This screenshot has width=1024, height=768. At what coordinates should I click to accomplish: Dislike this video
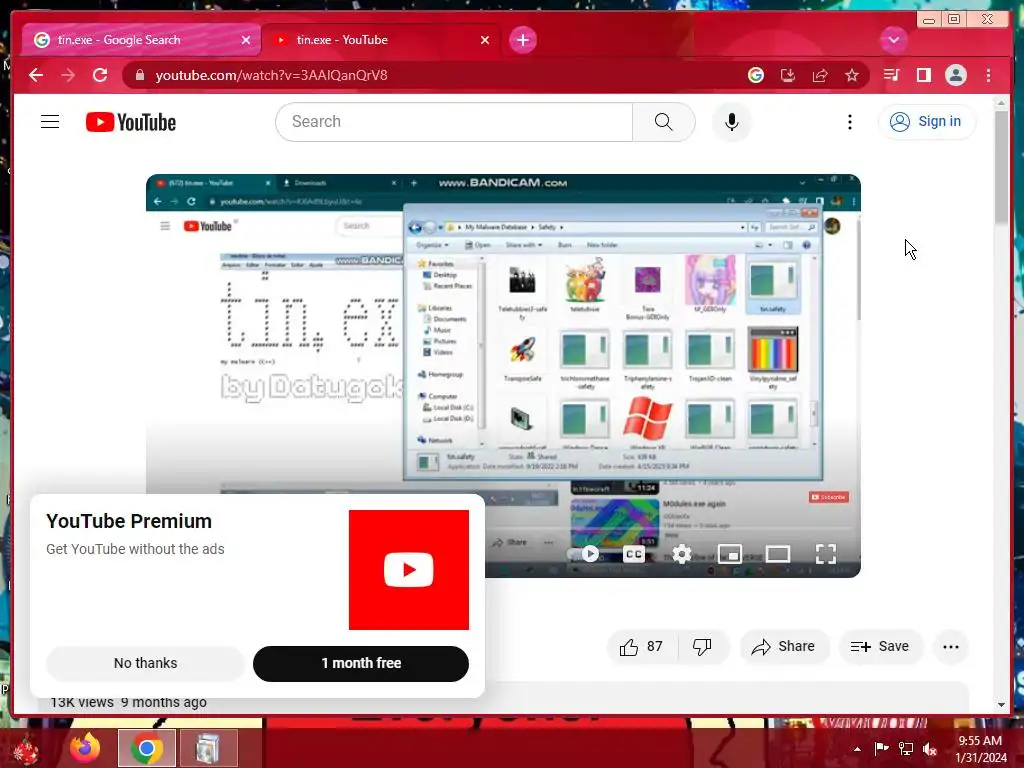[702, 647]
